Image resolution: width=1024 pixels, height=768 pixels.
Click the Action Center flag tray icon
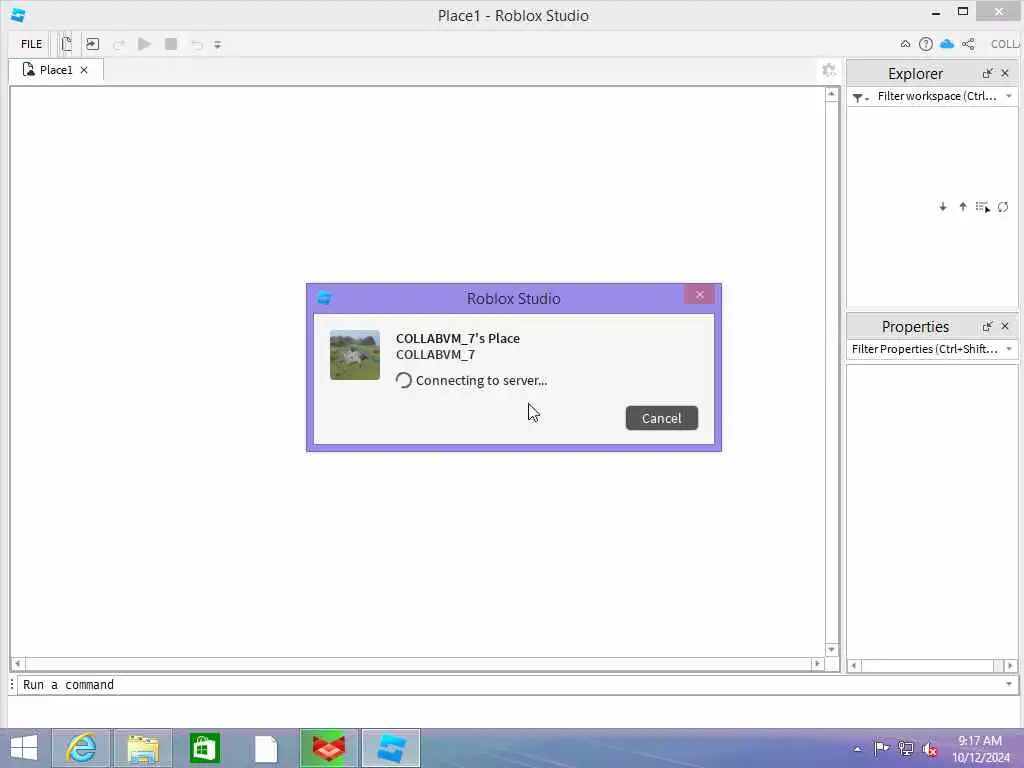[x=881, y=748]
